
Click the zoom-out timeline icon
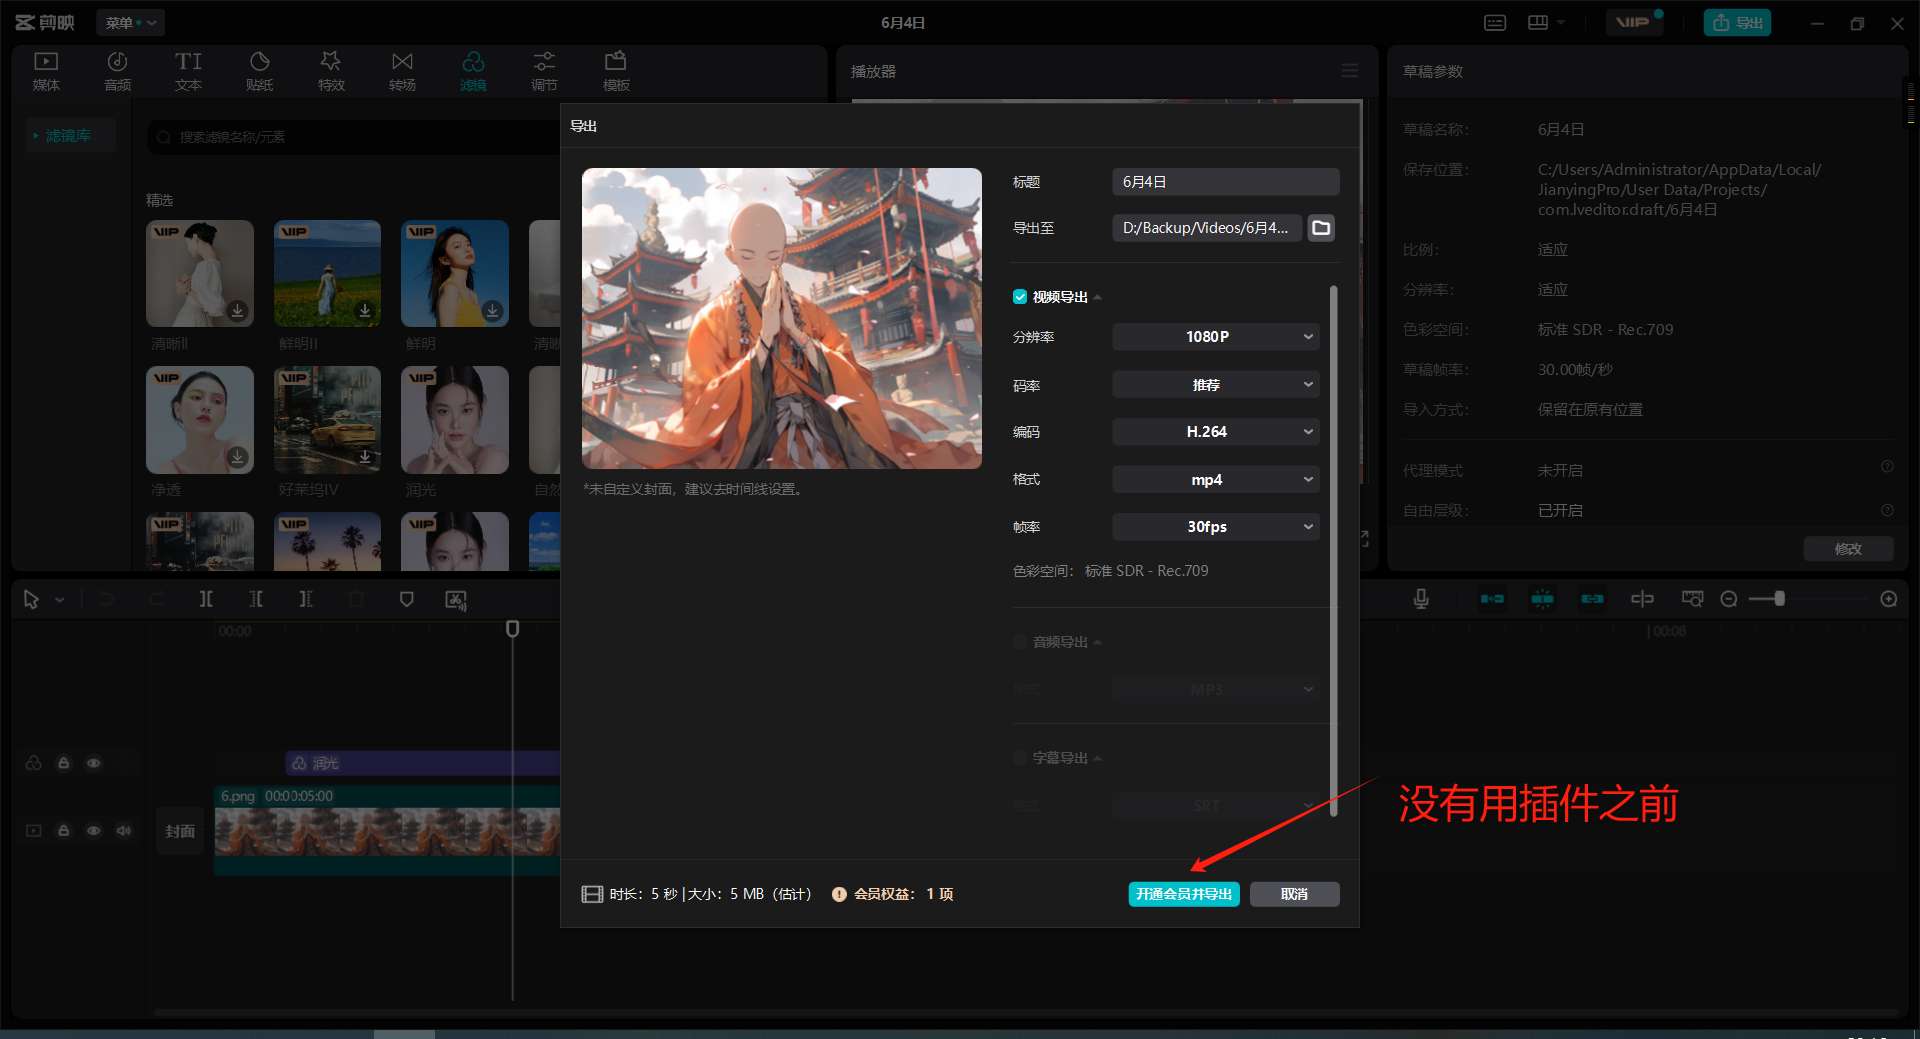click(1728, 599)
